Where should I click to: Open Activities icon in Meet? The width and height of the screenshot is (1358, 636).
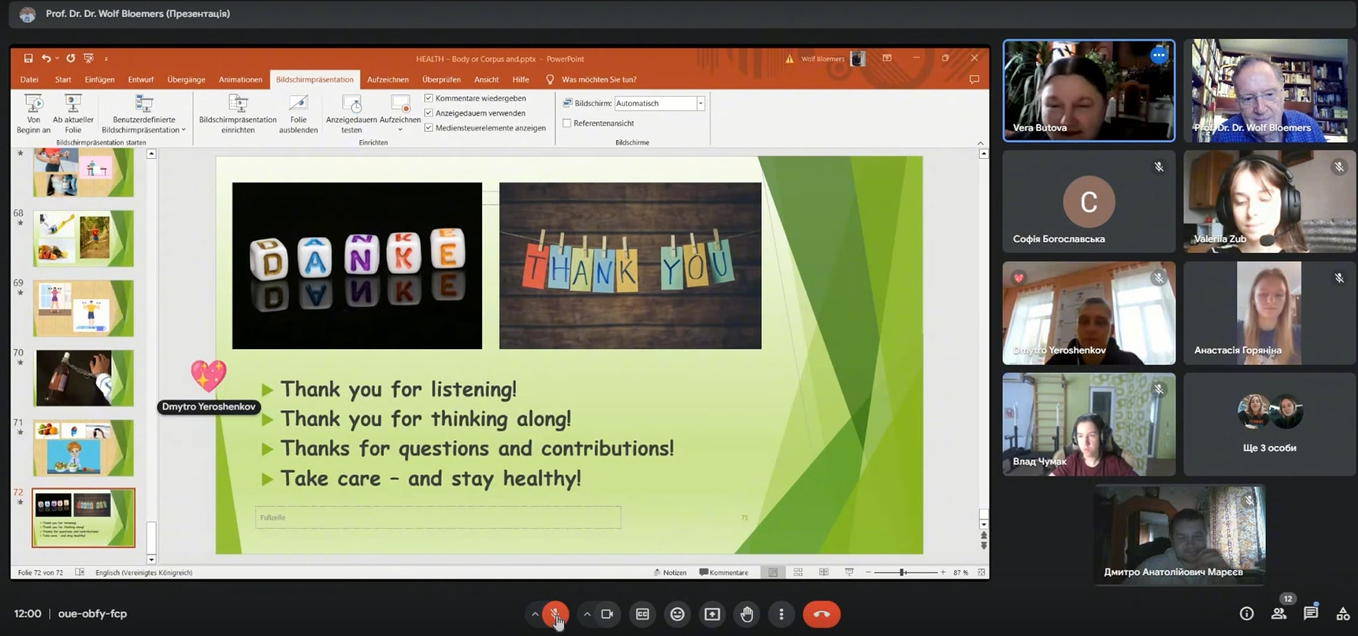click(1342, 614)
